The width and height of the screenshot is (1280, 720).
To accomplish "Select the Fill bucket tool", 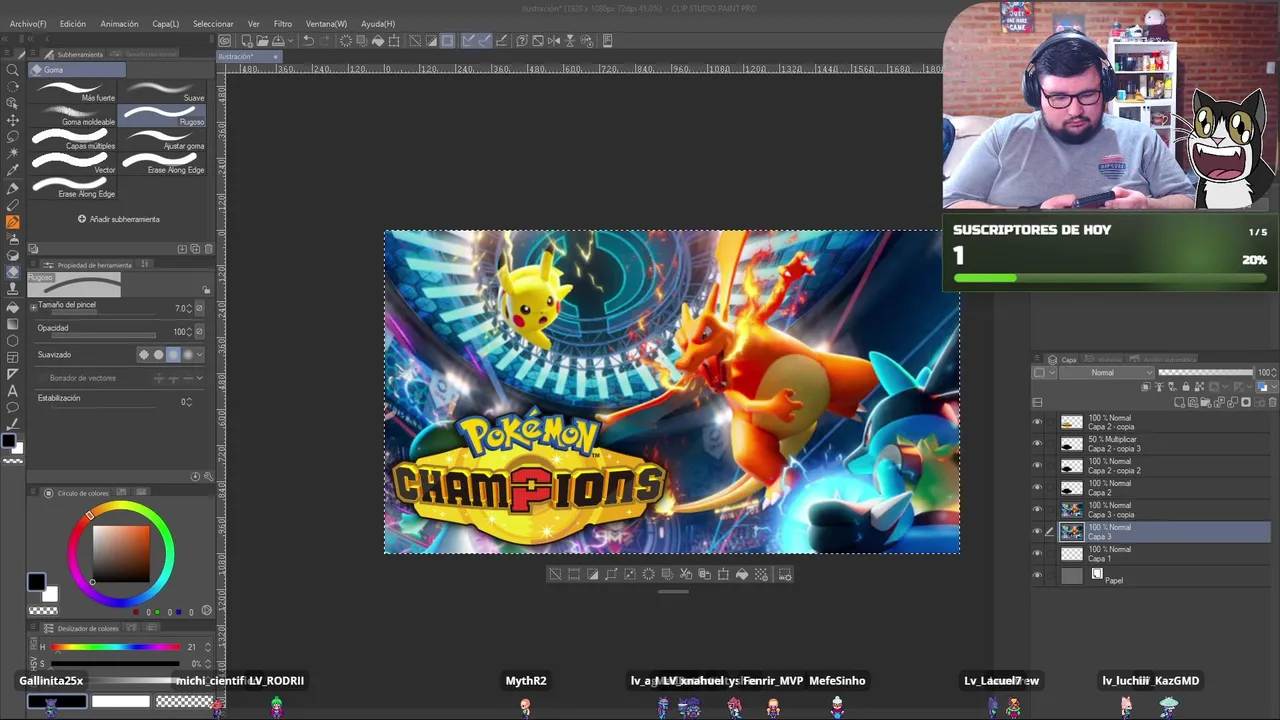I will 13,306.
